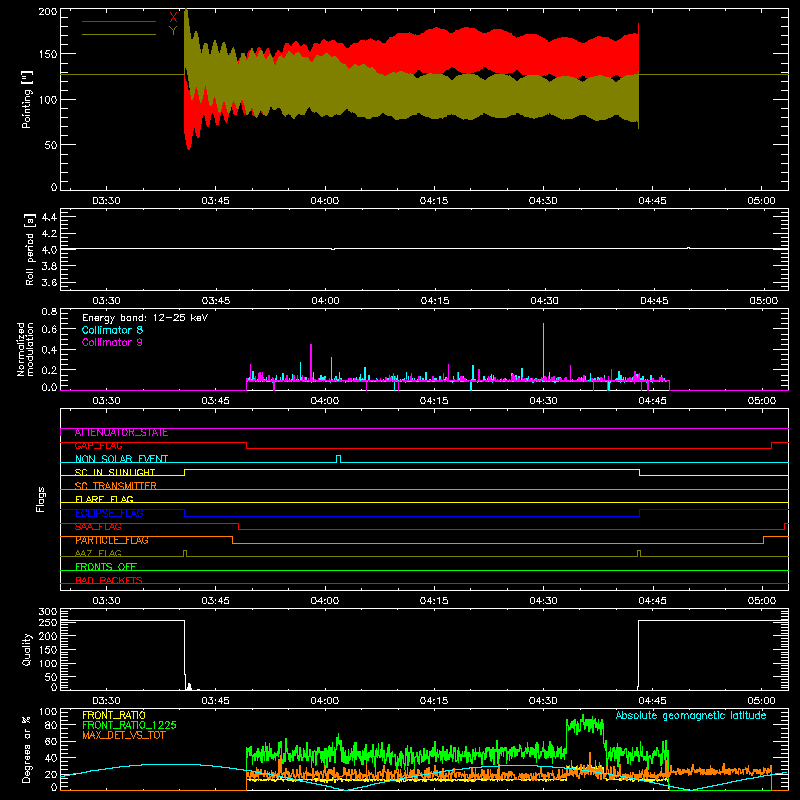Click the MAX_DET_VS_TOT legend entry
This screenshot has height=800, width=800.
point(124,735)
